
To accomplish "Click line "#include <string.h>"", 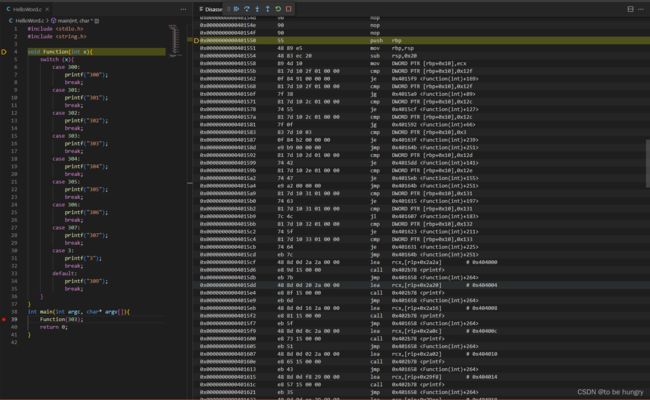I will 57,36.
